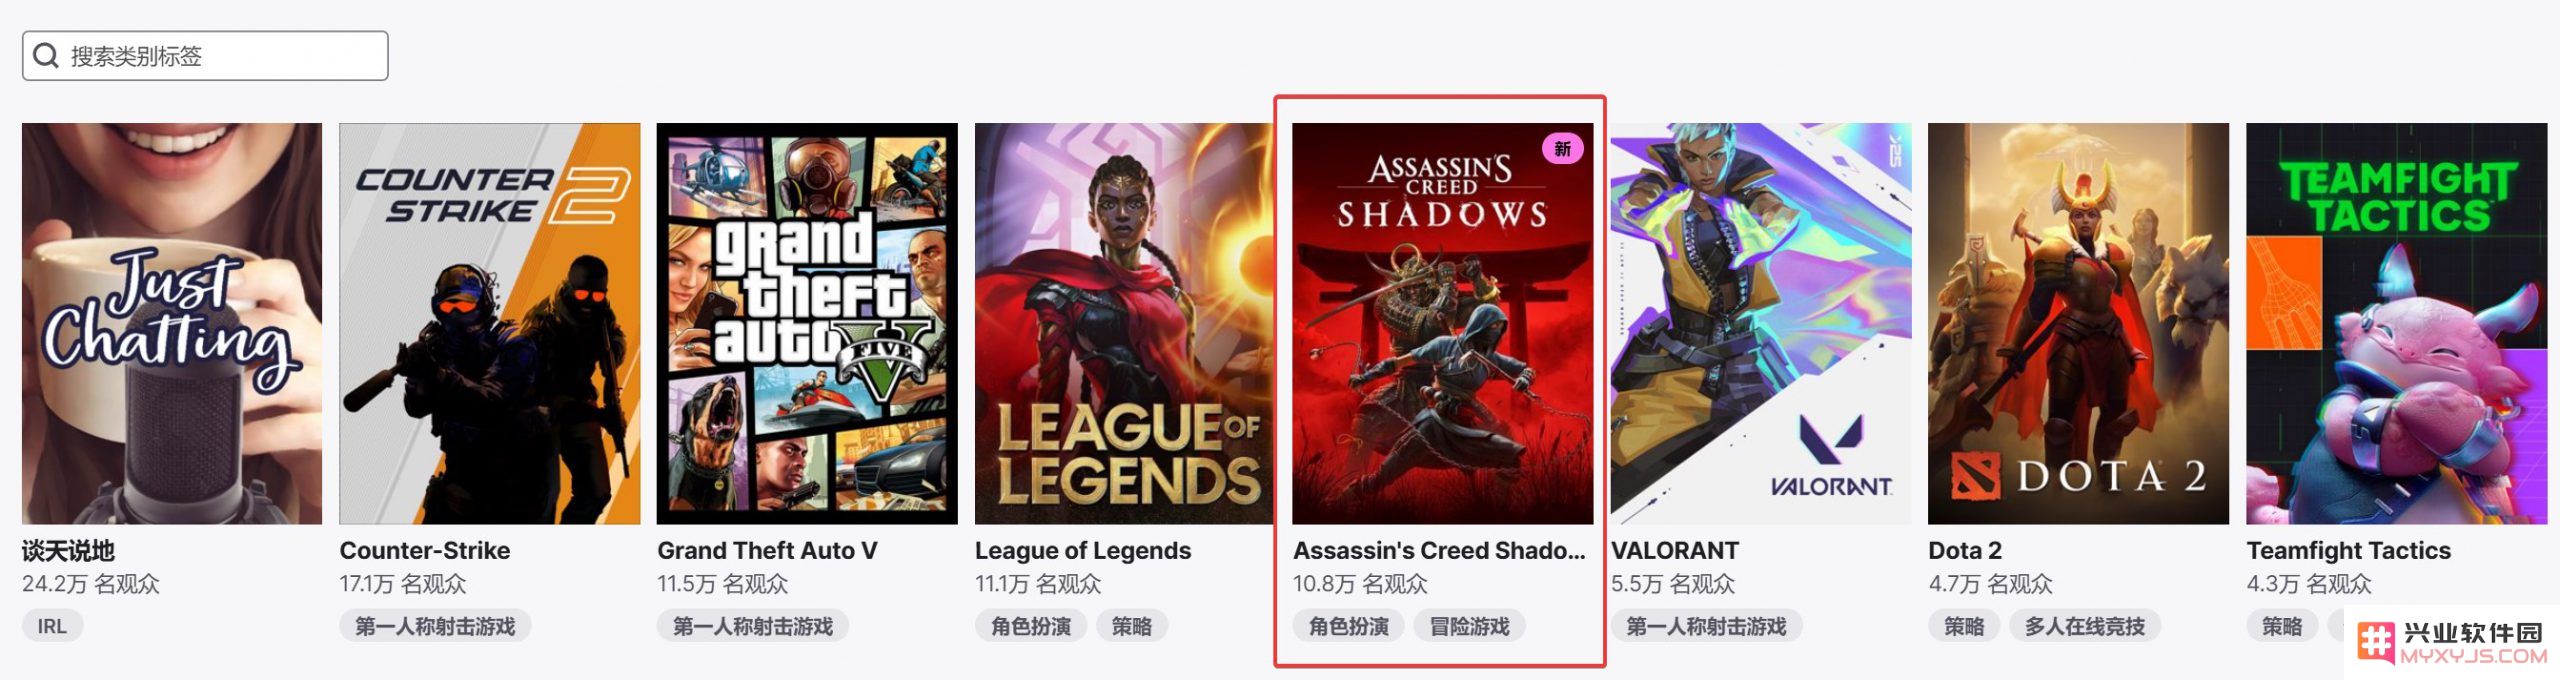Select the 多人在线竞技 tag under Dota 2

point(2085,626)
